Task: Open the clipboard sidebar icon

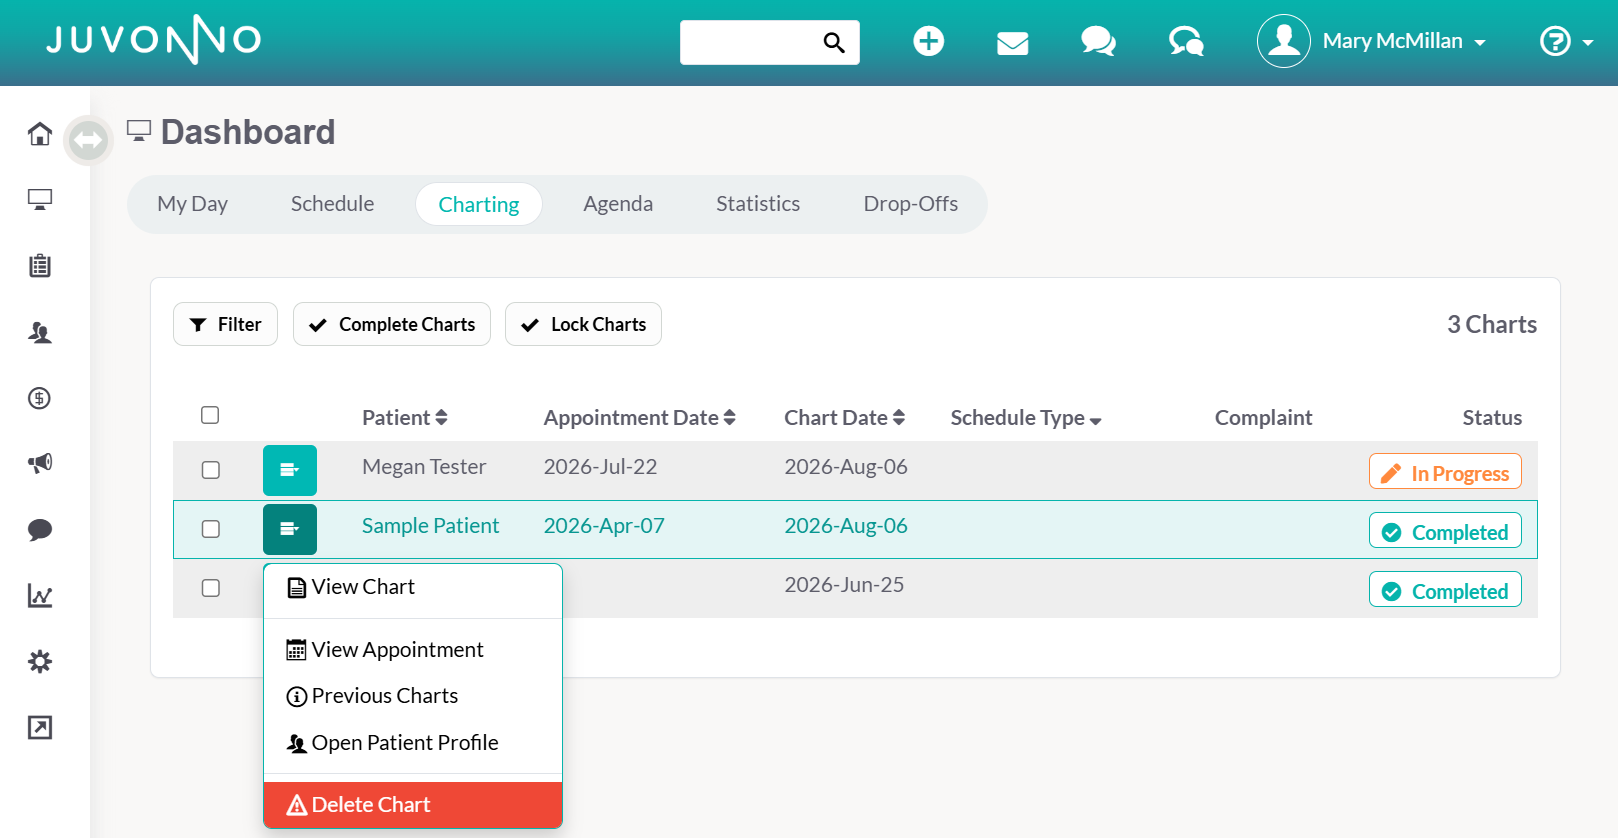Action: (x=40, y=266)
